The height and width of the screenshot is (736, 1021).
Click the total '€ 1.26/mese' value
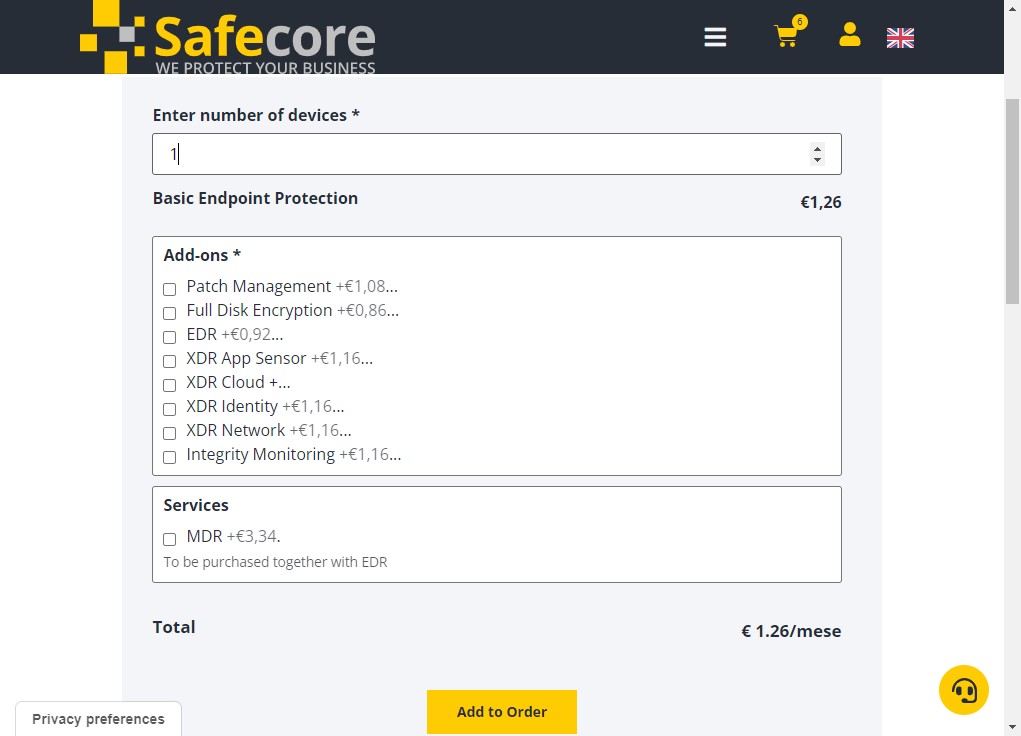click(791, 631)
